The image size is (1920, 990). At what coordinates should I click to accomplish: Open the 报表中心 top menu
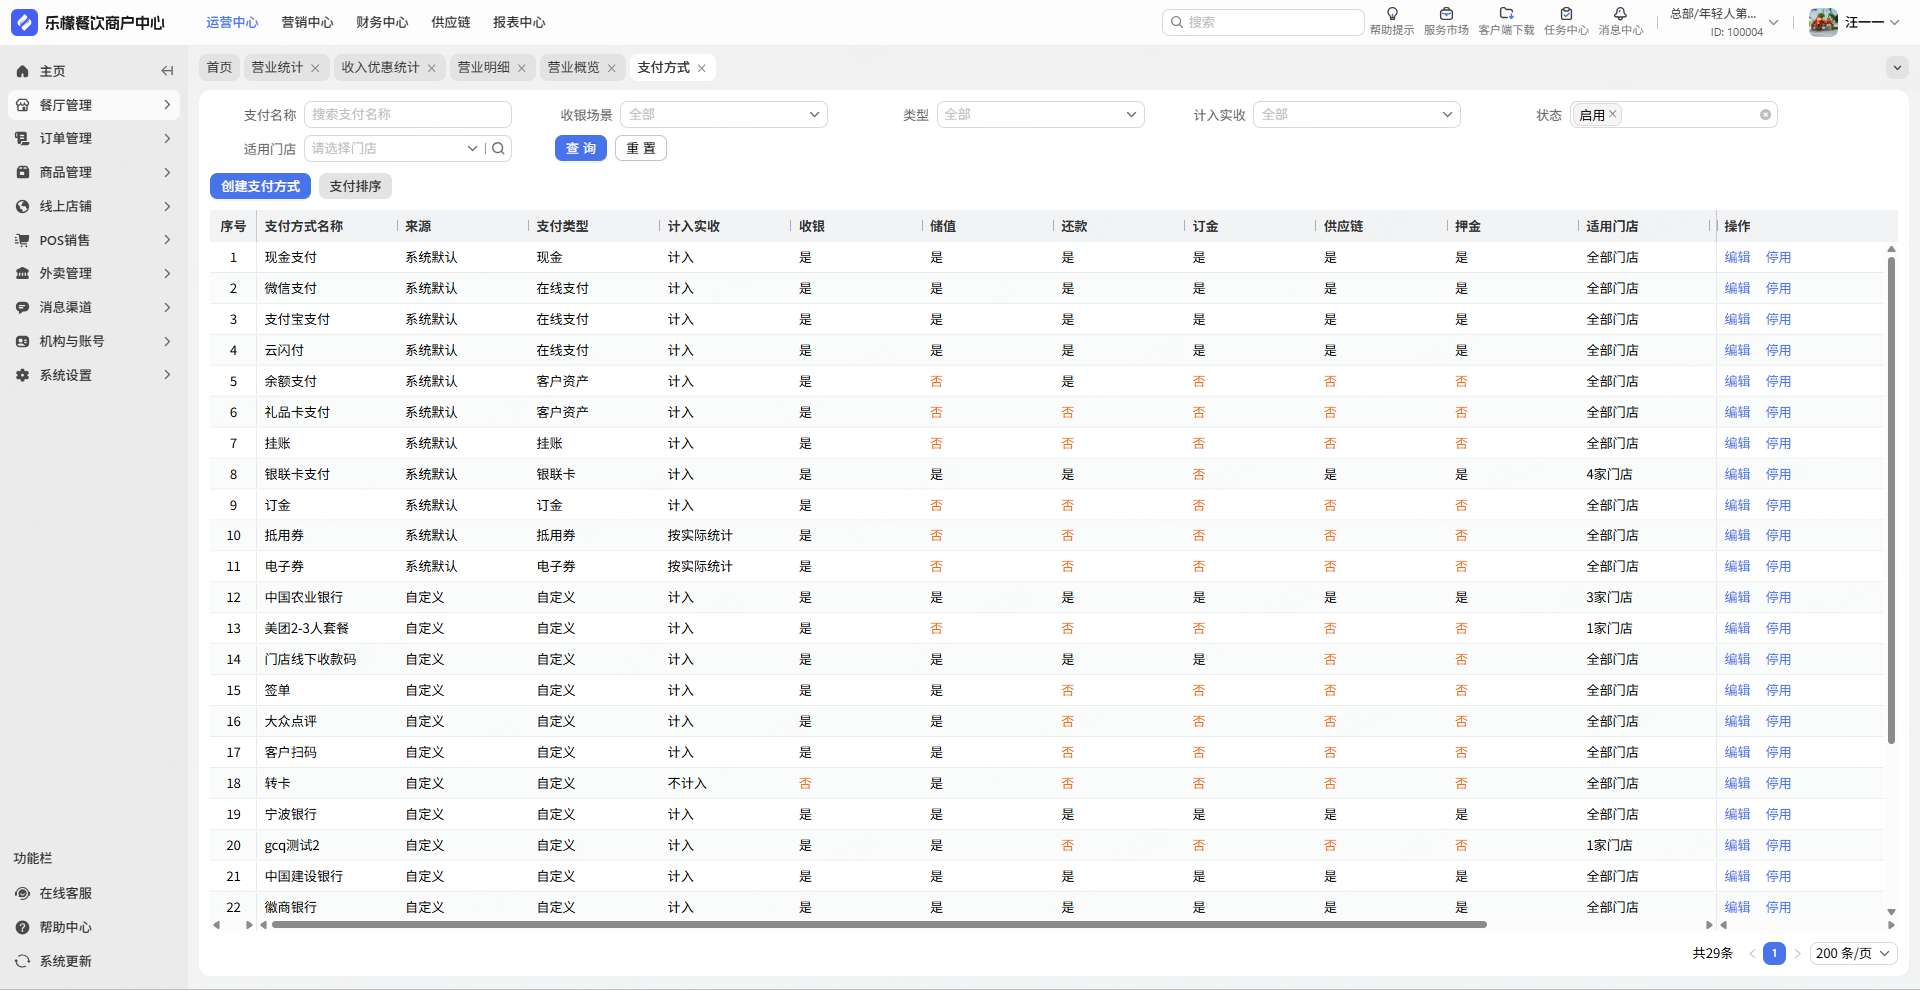[x=519, y=22]
